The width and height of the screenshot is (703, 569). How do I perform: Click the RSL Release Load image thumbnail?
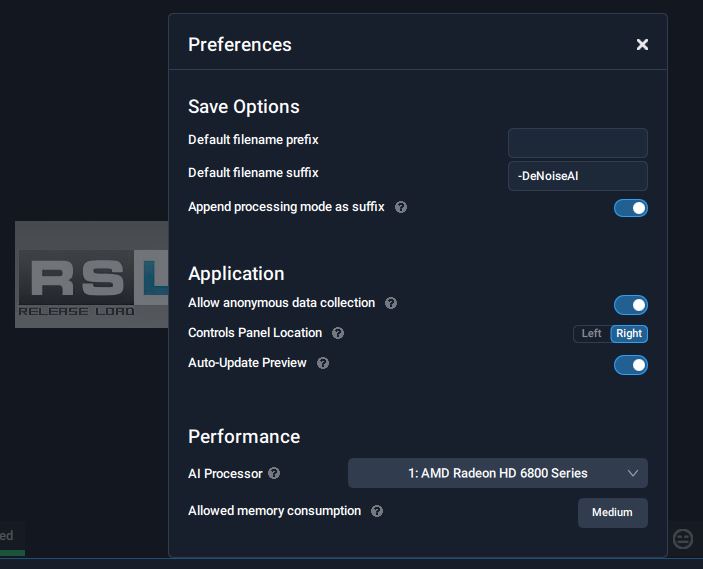[92, 274]
